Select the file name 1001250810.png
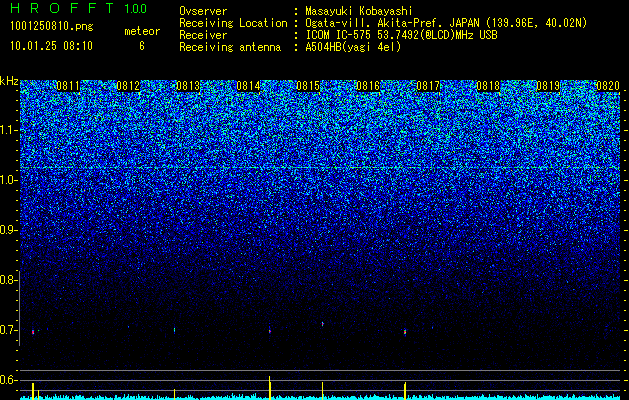The width and height of the screenshot is (629, 400). tap(52, 27)
